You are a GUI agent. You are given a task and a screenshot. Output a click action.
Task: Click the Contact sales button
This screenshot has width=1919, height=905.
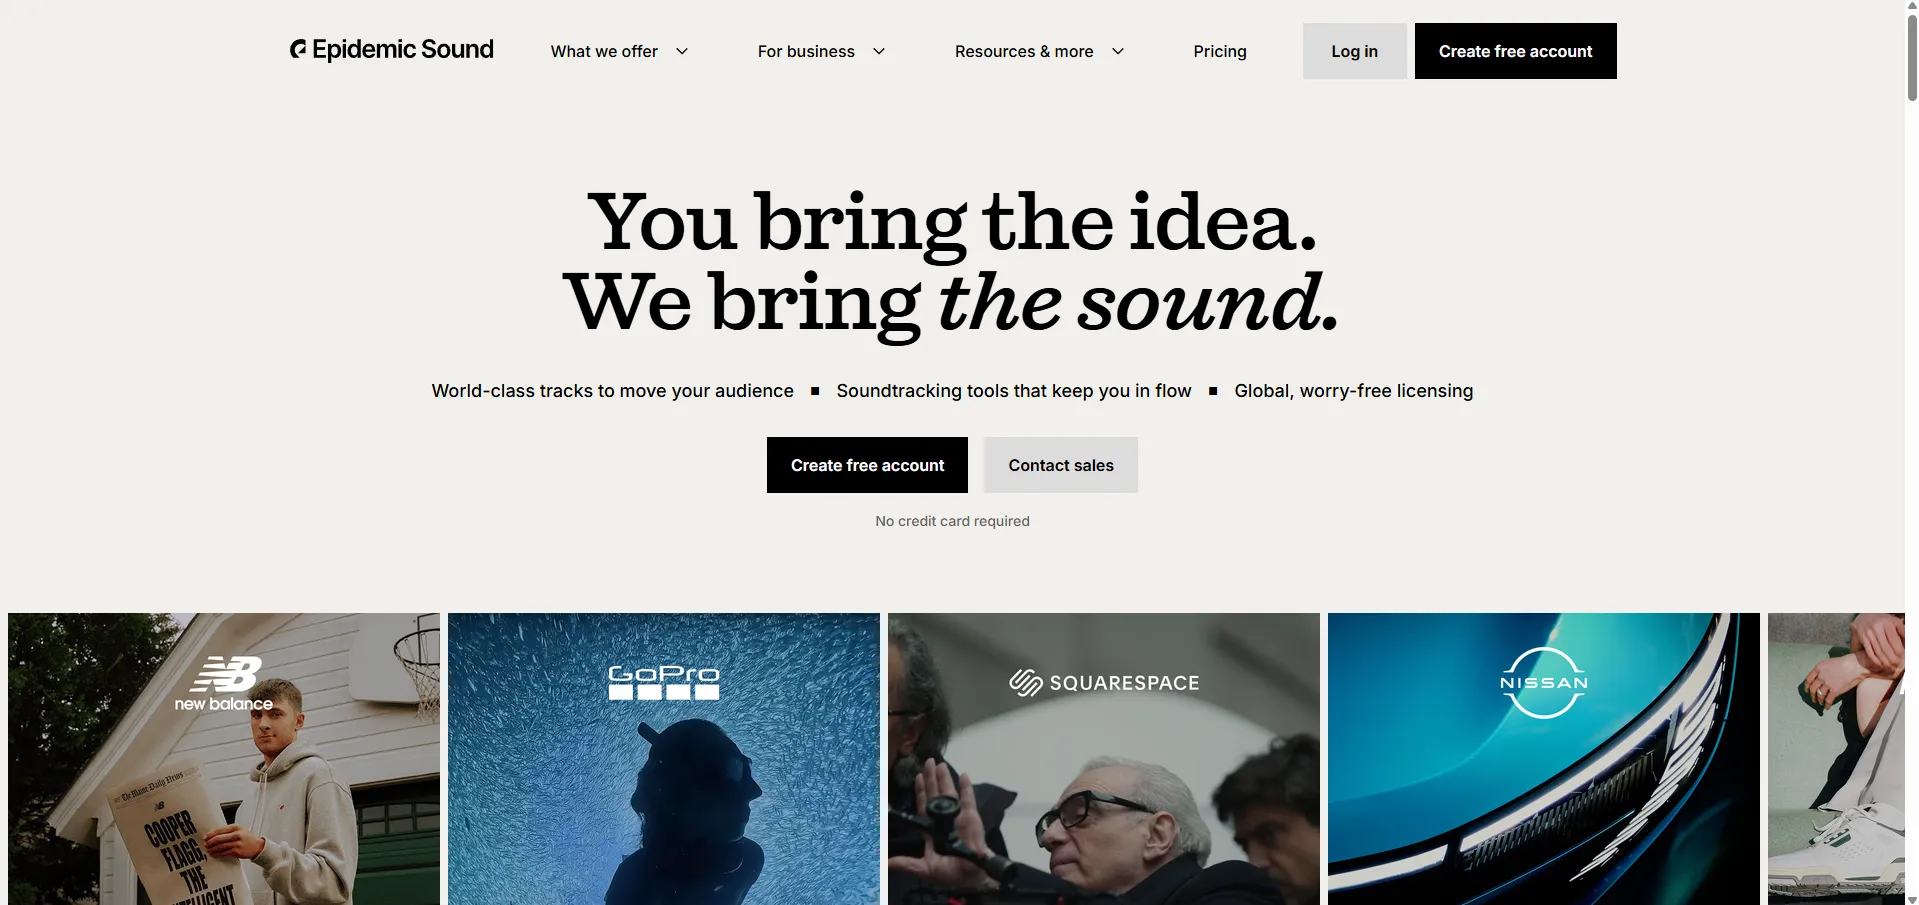(1061, 465)
